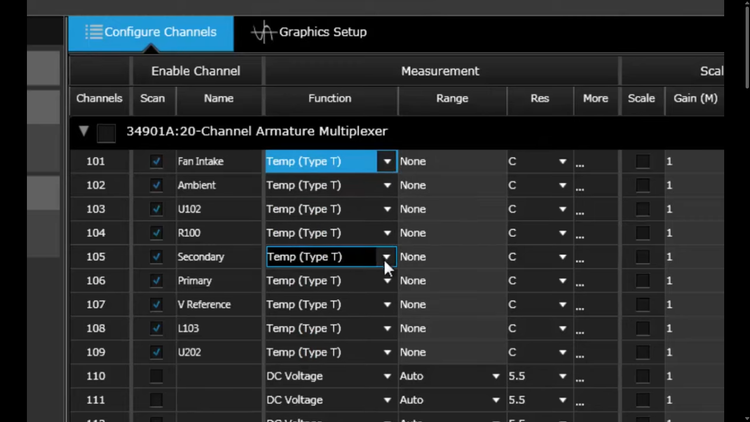Open More options for channel 107
The width and height of the screenshot is (750, 422).
click(x=580, y=306)
